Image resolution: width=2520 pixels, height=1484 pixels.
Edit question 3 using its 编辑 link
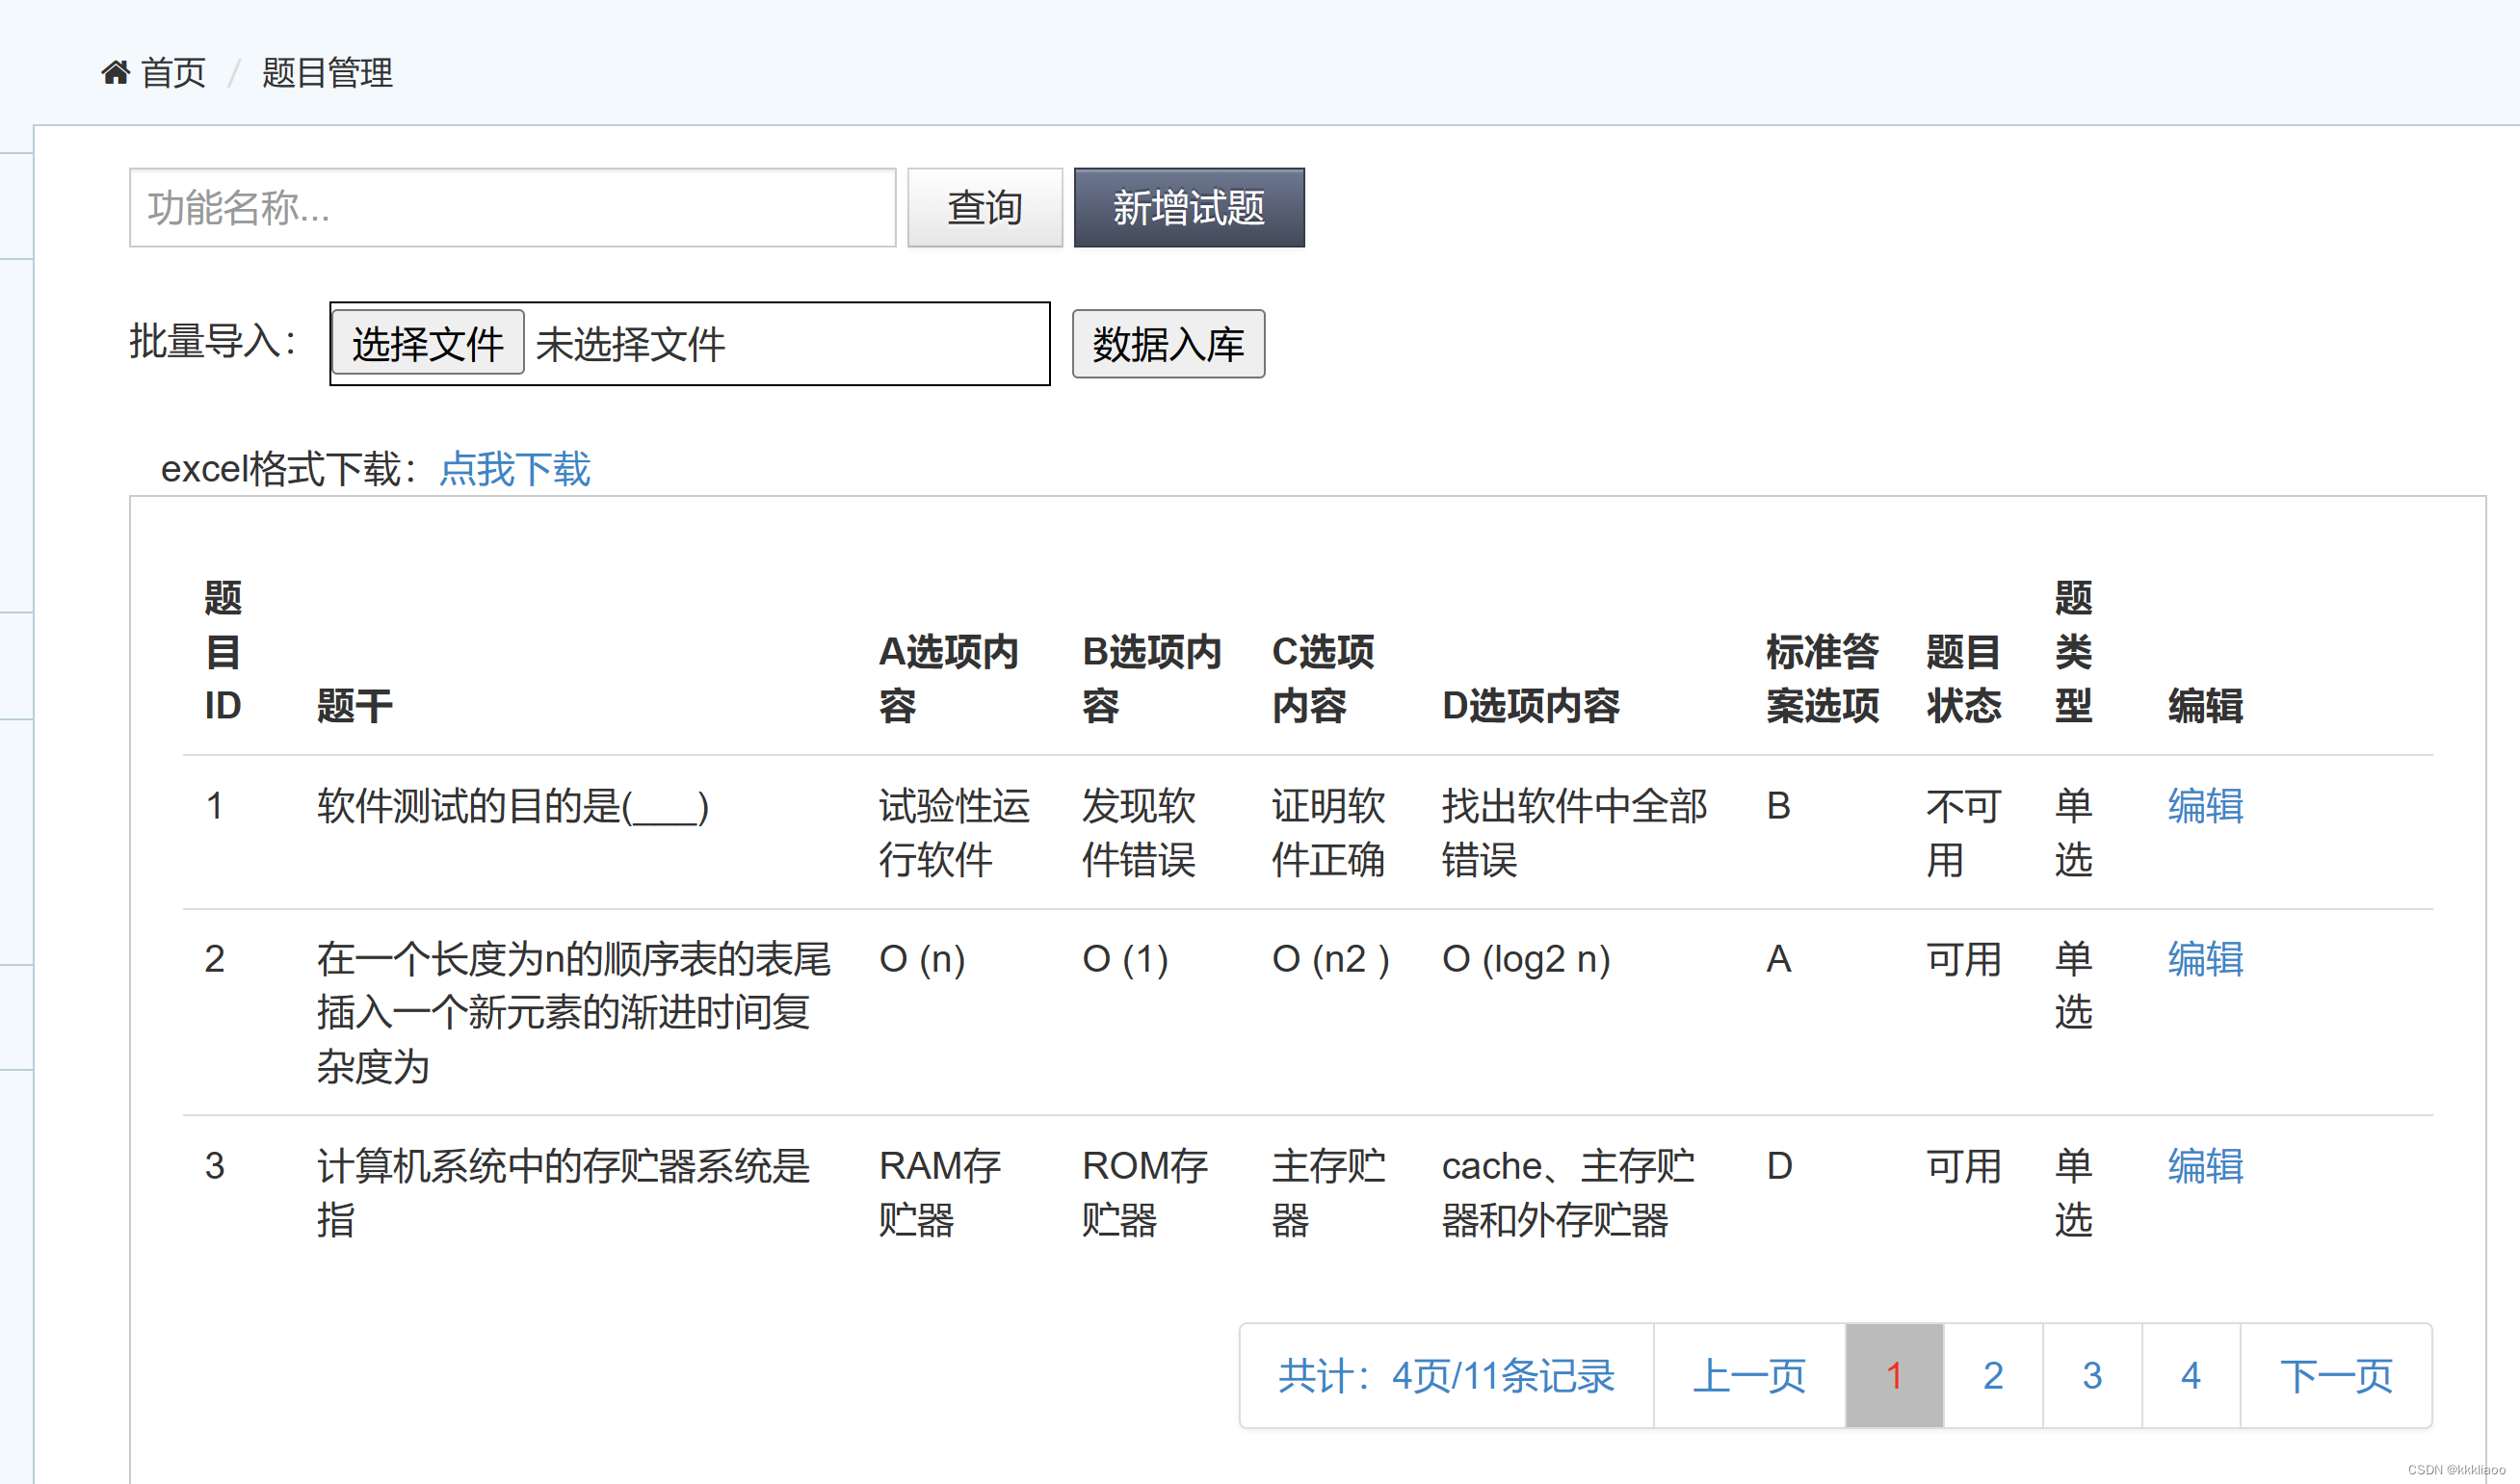click(2205, 1167)
